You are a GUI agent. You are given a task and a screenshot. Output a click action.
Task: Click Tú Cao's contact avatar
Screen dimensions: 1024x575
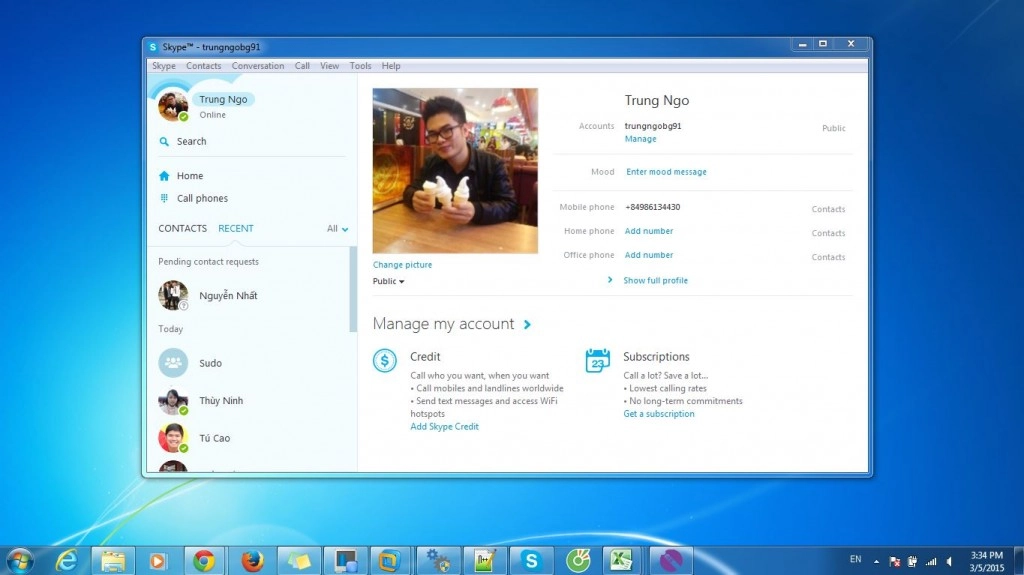(x=173, y=438)
